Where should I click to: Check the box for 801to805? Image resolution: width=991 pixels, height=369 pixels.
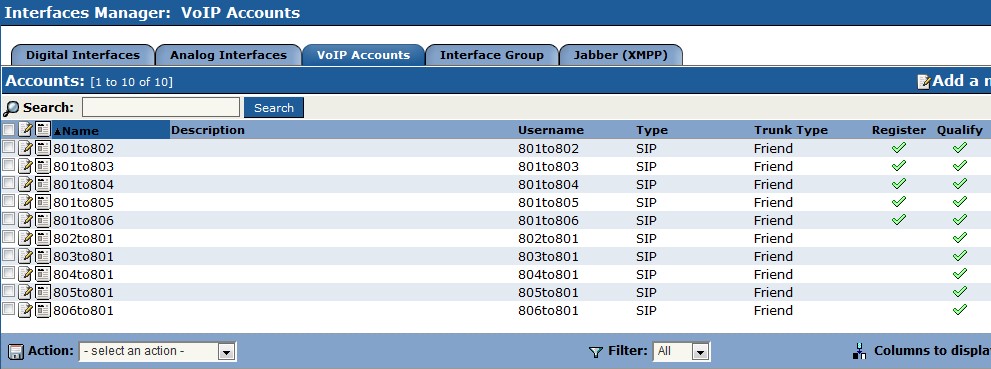click(9, 201)
